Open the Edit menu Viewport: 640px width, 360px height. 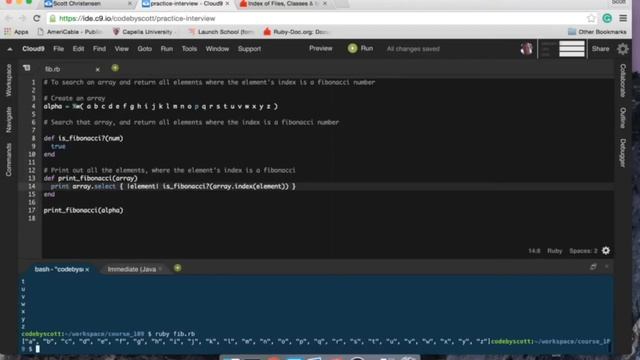pyautogui.click(x=78, y=49)
